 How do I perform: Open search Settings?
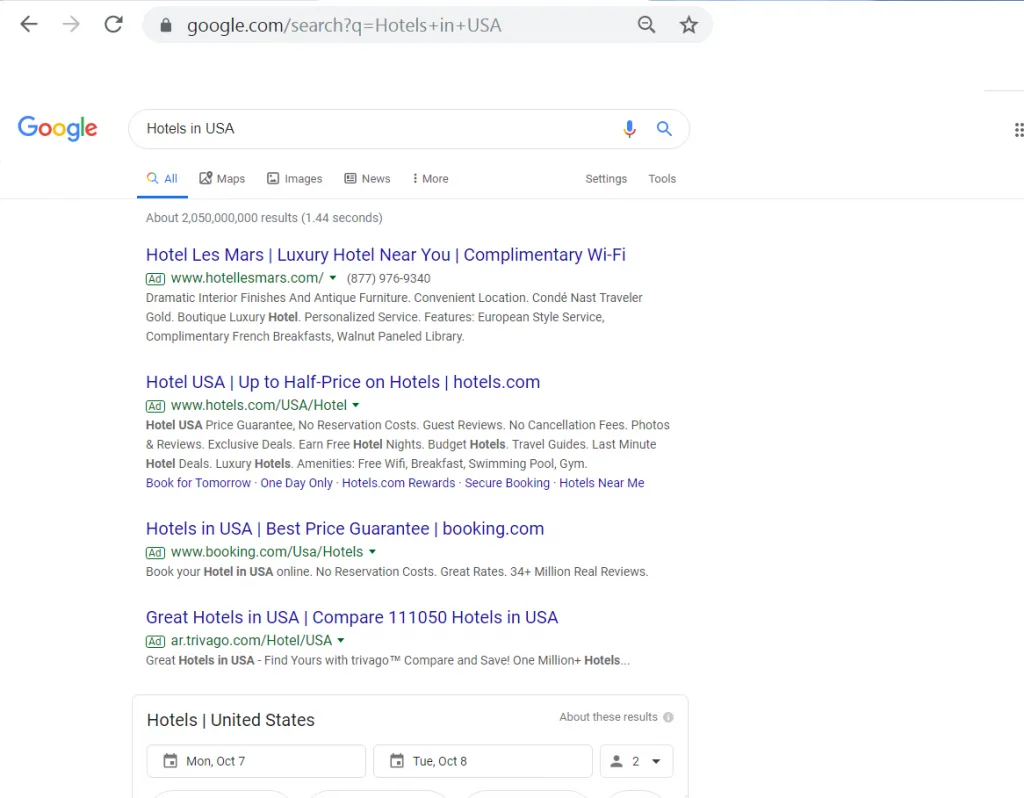pyautogui.click(x=605, y=179)
